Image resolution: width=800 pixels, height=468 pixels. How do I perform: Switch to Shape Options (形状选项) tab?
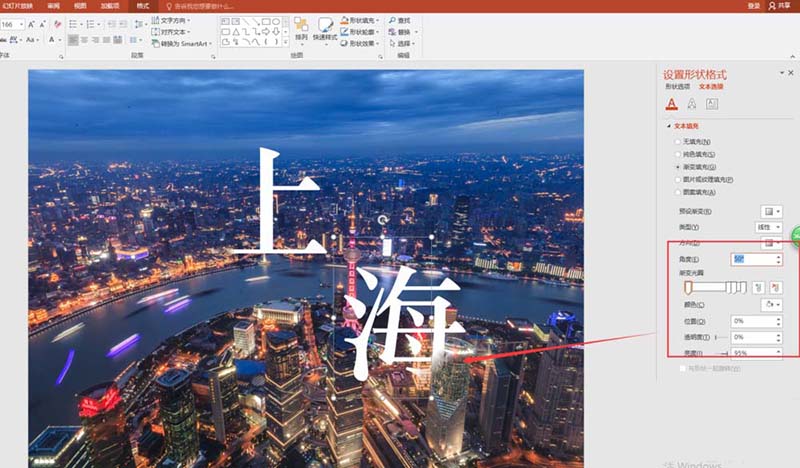pyautogui.click(x=678, y=87)
